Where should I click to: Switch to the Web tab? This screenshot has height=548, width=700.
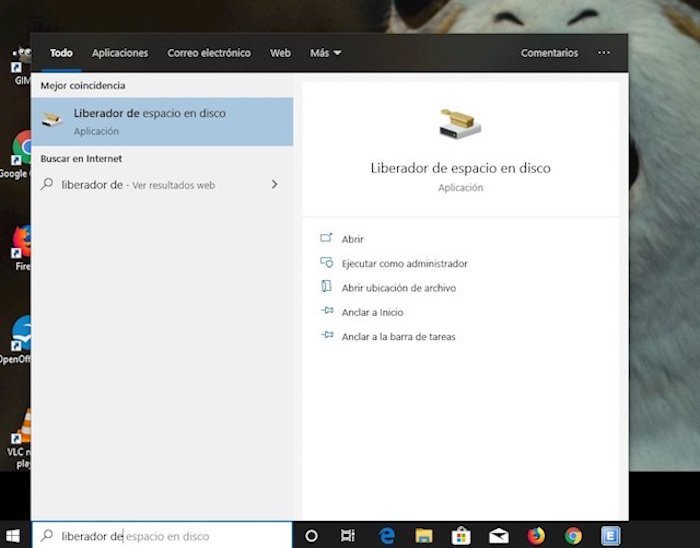[280, 53]
